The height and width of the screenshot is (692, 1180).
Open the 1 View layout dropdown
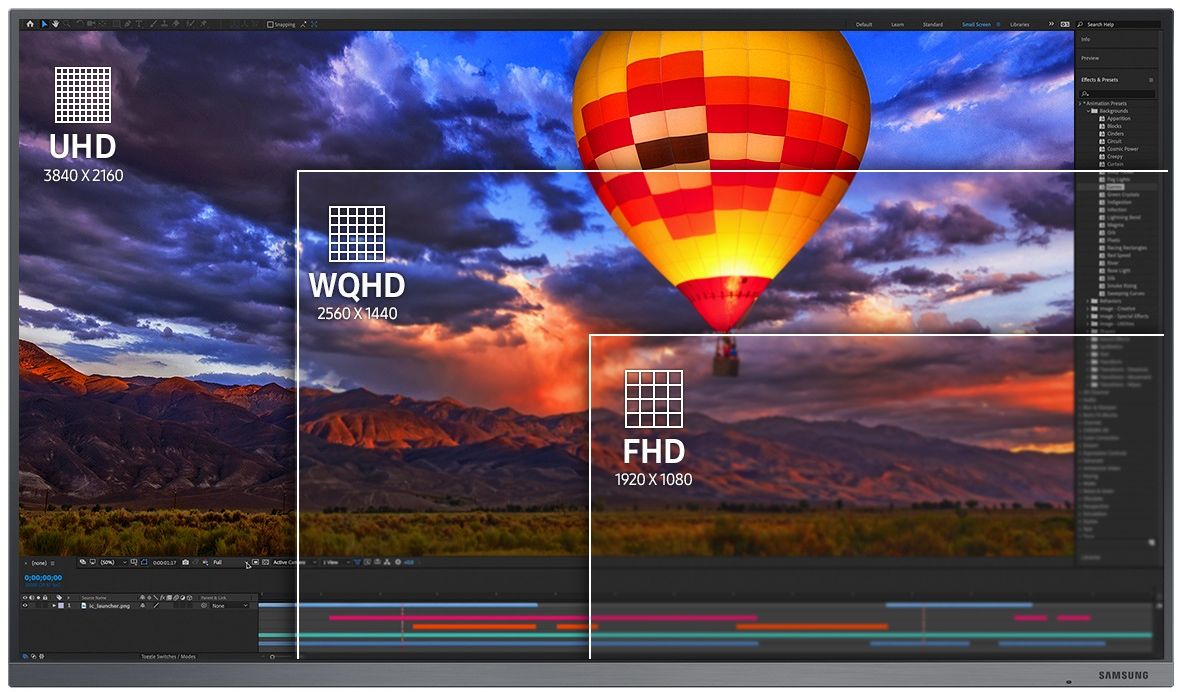tap(336, 563)
